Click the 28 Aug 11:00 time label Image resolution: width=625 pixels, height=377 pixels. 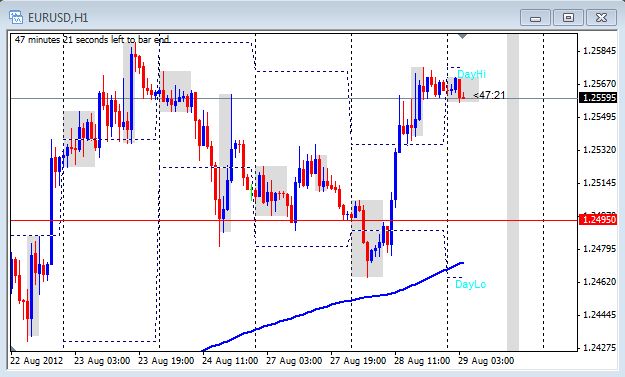click(423, 361)
